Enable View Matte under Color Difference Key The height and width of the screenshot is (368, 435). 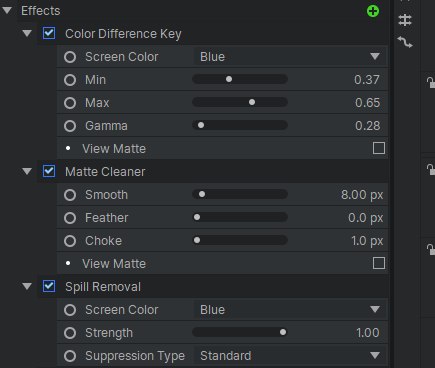(x=379, y=148)
